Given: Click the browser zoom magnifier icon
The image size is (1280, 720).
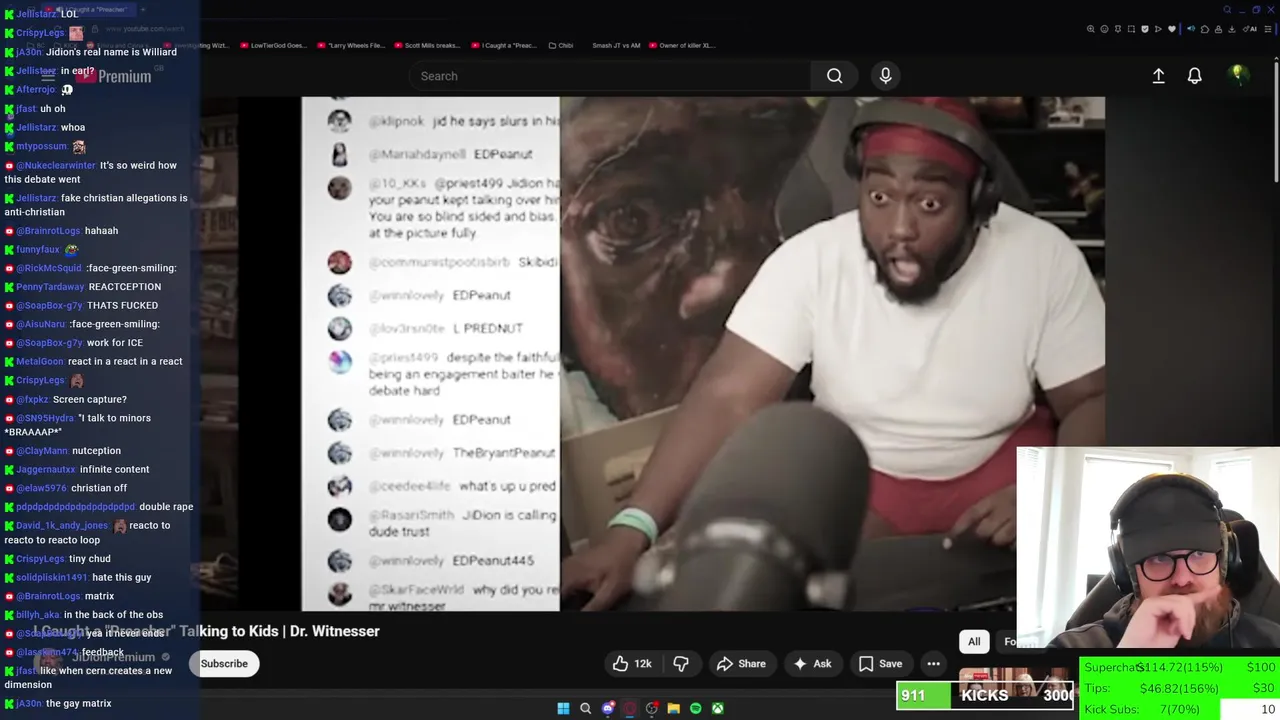Looking at the screenshot, I should pyautogui.click(x=1091, y=29).
